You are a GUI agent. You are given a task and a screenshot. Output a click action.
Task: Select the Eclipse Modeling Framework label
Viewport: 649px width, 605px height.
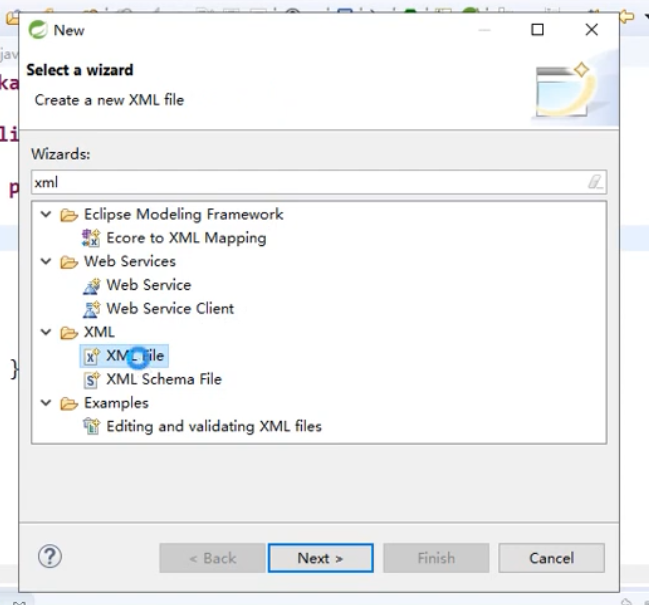pyautogui.click(x=184, y=214)
